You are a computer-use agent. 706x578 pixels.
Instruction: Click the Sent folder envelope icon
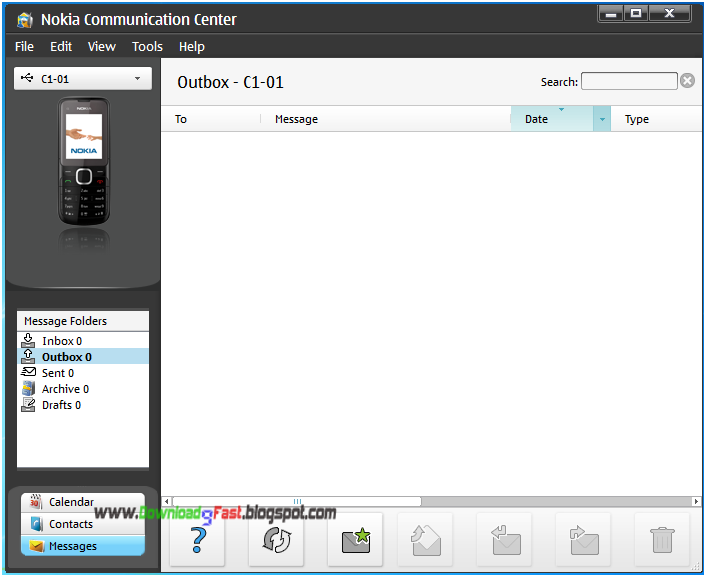pyautogui.click(x=28, y=372)
